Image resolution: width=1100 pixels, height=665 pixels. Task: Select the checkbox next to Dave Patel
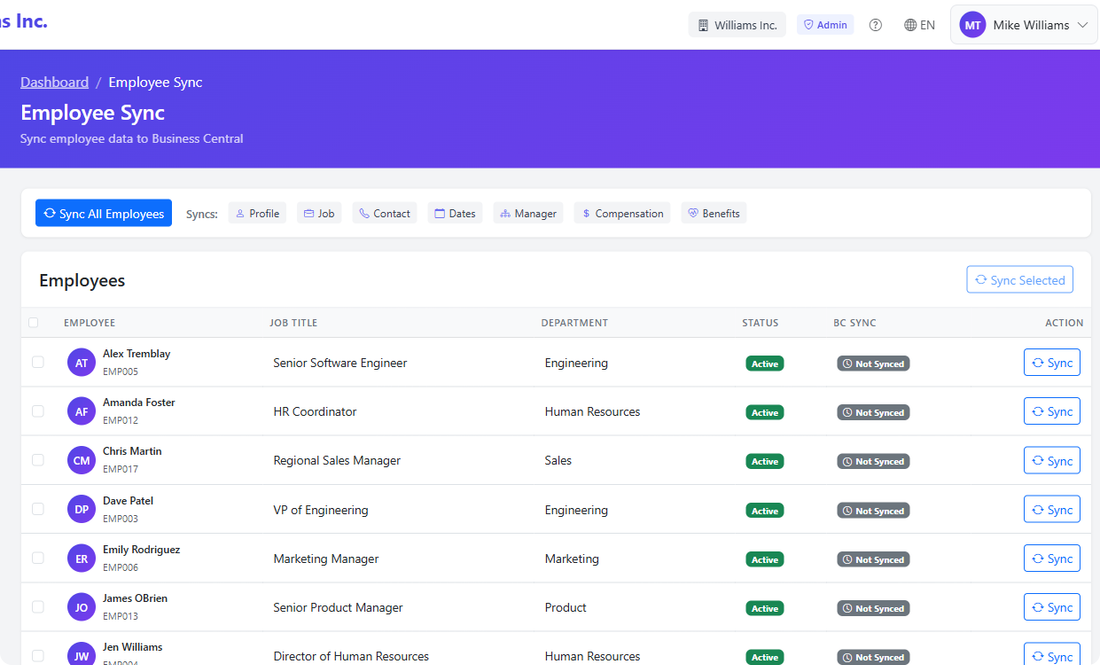point(37,508)
